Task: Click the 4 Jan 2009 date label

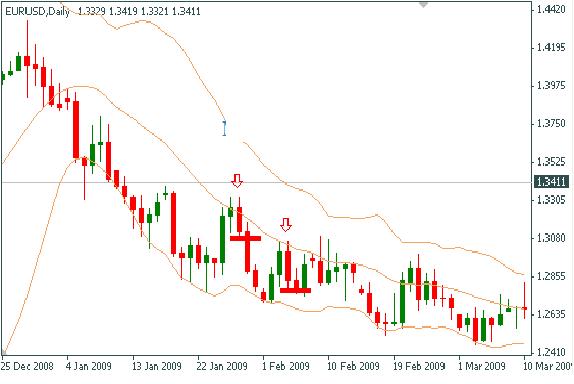Action: tap(89, 366)
